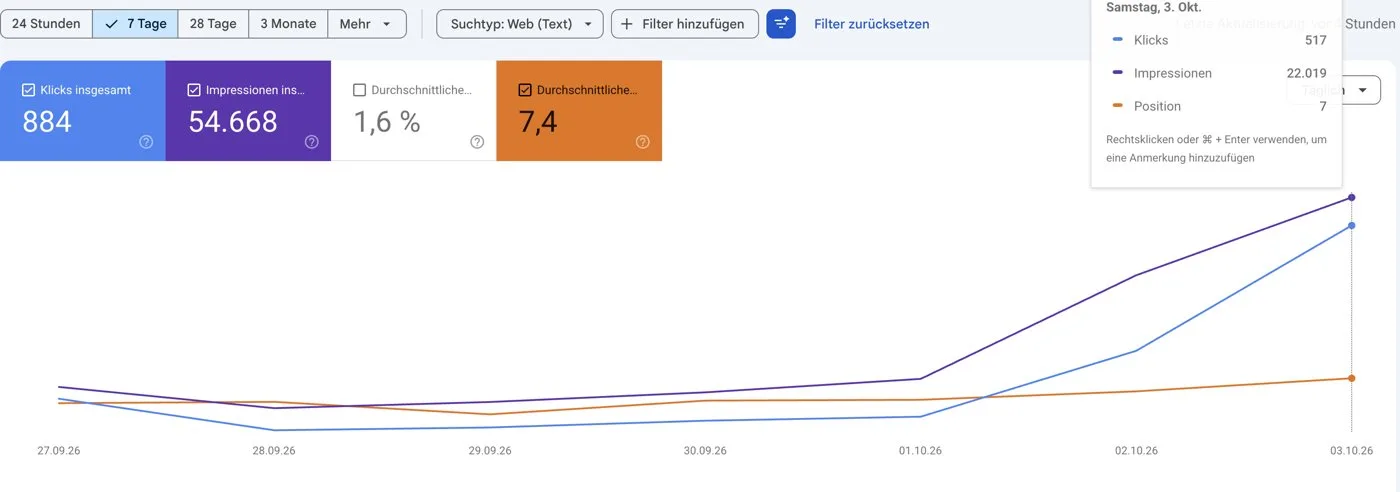
Task: Click the blue filter sparkle icon
Action: [781, 24]
